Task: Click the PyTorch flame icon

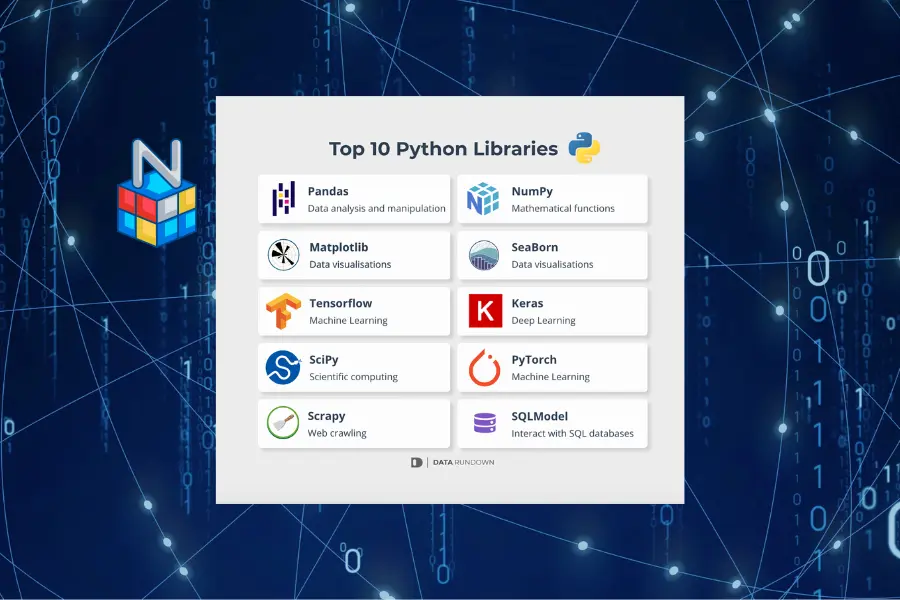Action: [x=484, y=367]
